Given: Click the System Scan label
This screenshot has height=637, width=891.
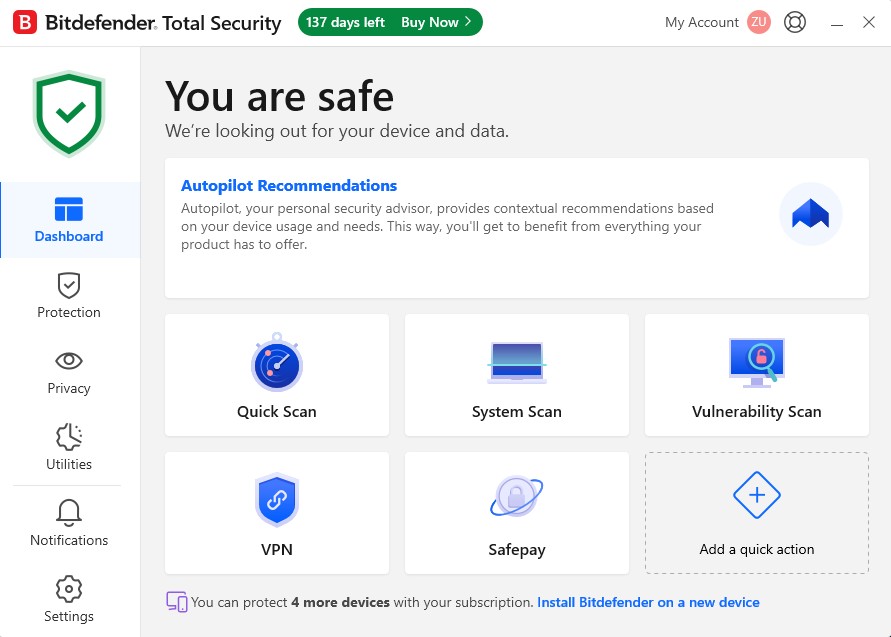Looking at the screenshot, I should tap(517, 411).
